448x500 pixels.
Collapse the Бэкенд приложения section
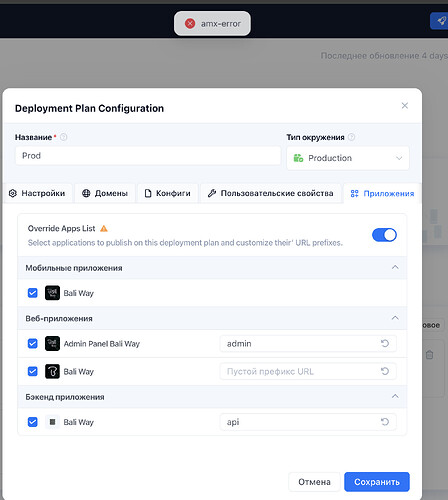tap(395, 396)
